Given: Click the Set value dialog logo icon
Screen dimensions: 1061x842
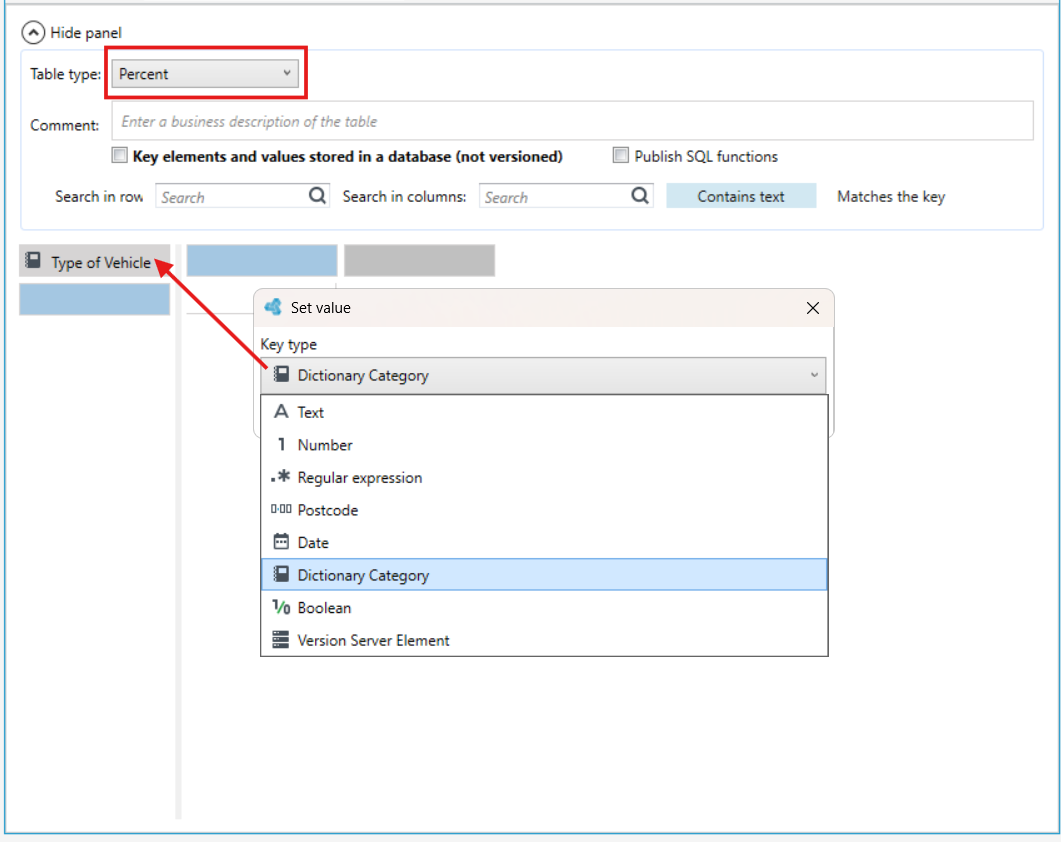Looking at the screenshot, I should coord(274,307).
